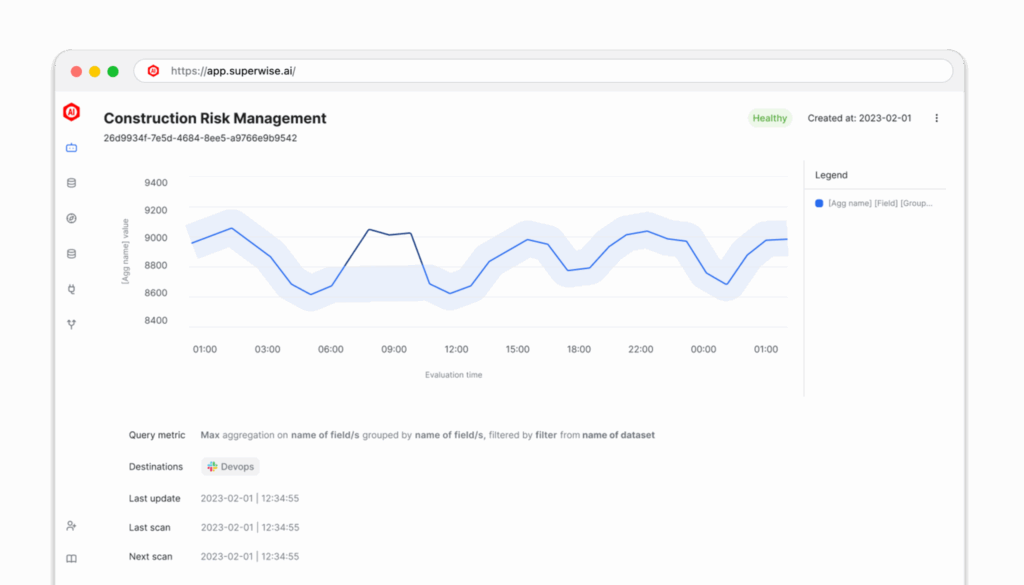Click the dark line segment near 09:00

(390, 234)
